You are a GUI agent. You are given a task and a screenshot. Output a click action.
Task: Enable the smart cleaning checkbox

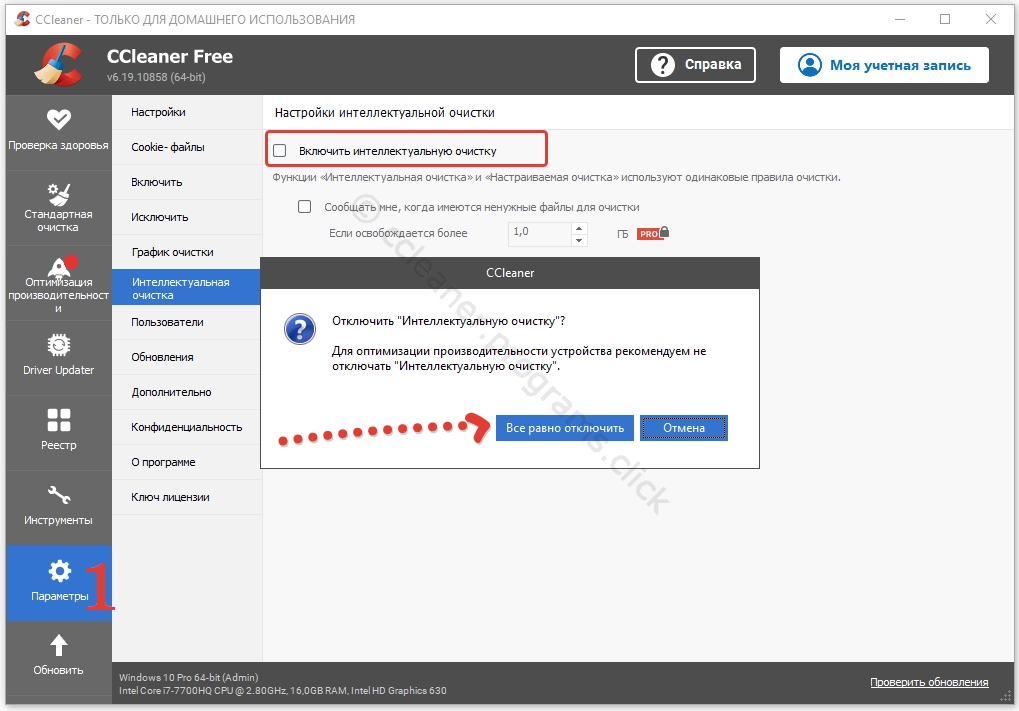[280, 151]
